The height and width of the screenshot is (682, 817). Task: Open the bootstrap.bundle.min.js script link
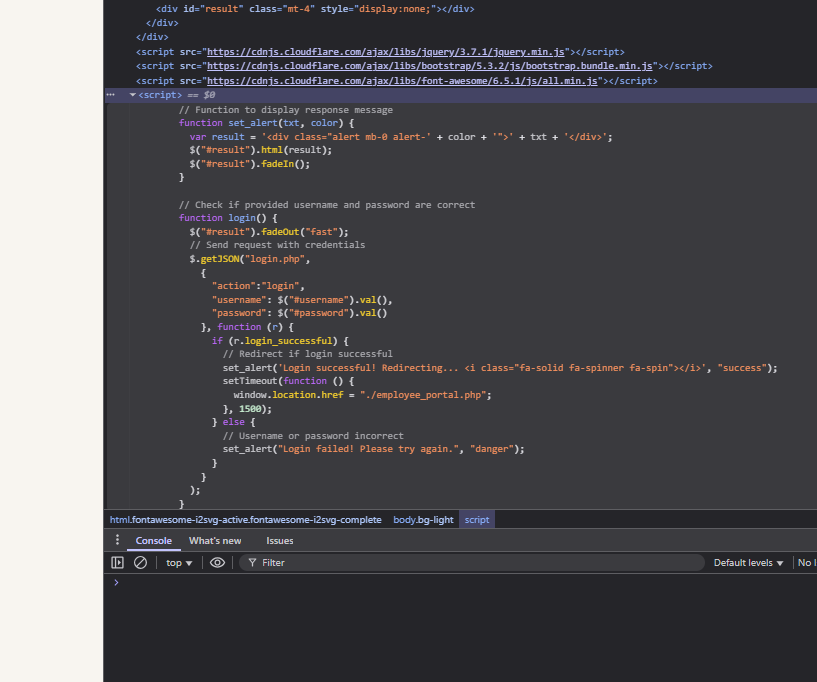point(430,66)
